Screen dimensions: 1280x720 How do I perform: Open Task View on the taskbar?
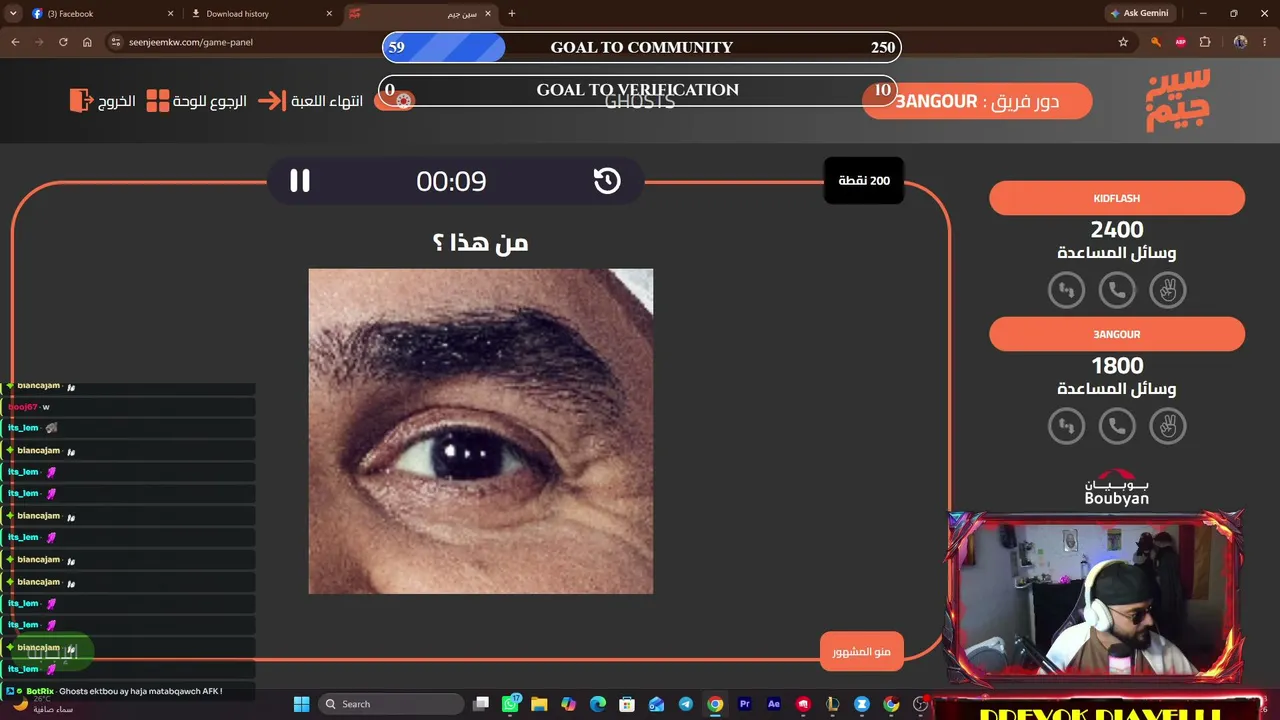tap(481, 704)
